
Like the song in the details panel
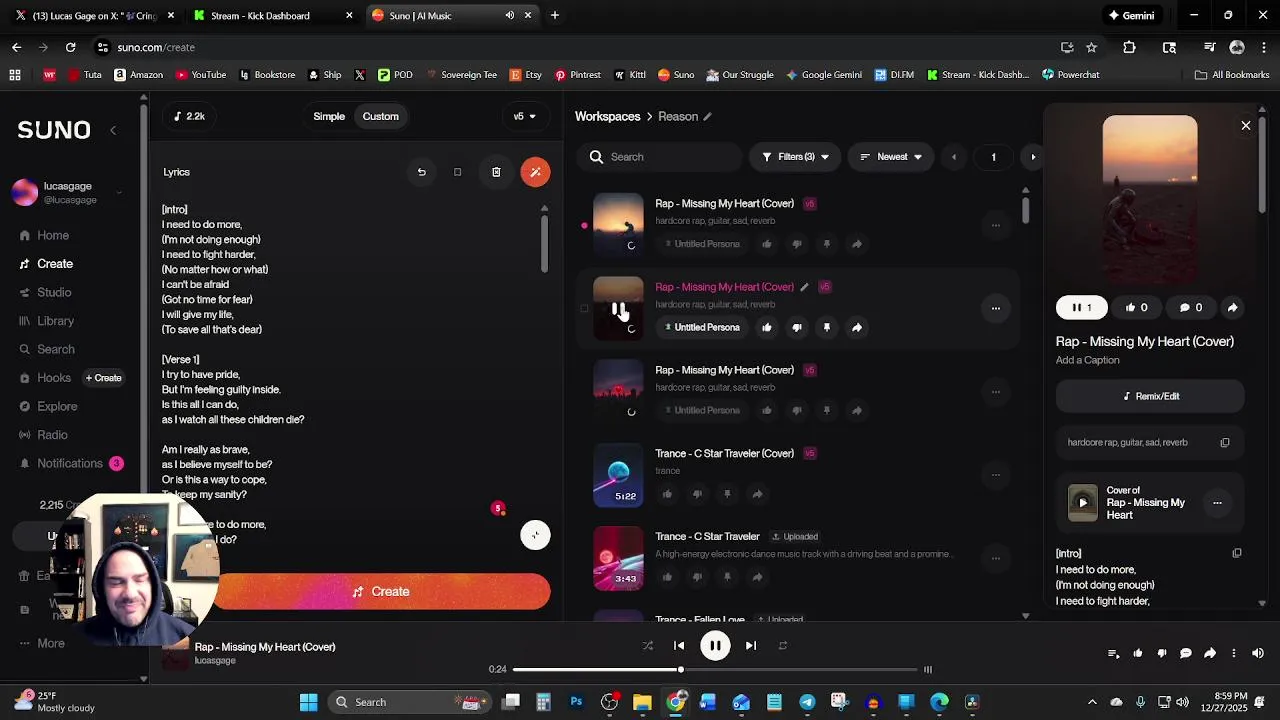(x=1137, y=307)
